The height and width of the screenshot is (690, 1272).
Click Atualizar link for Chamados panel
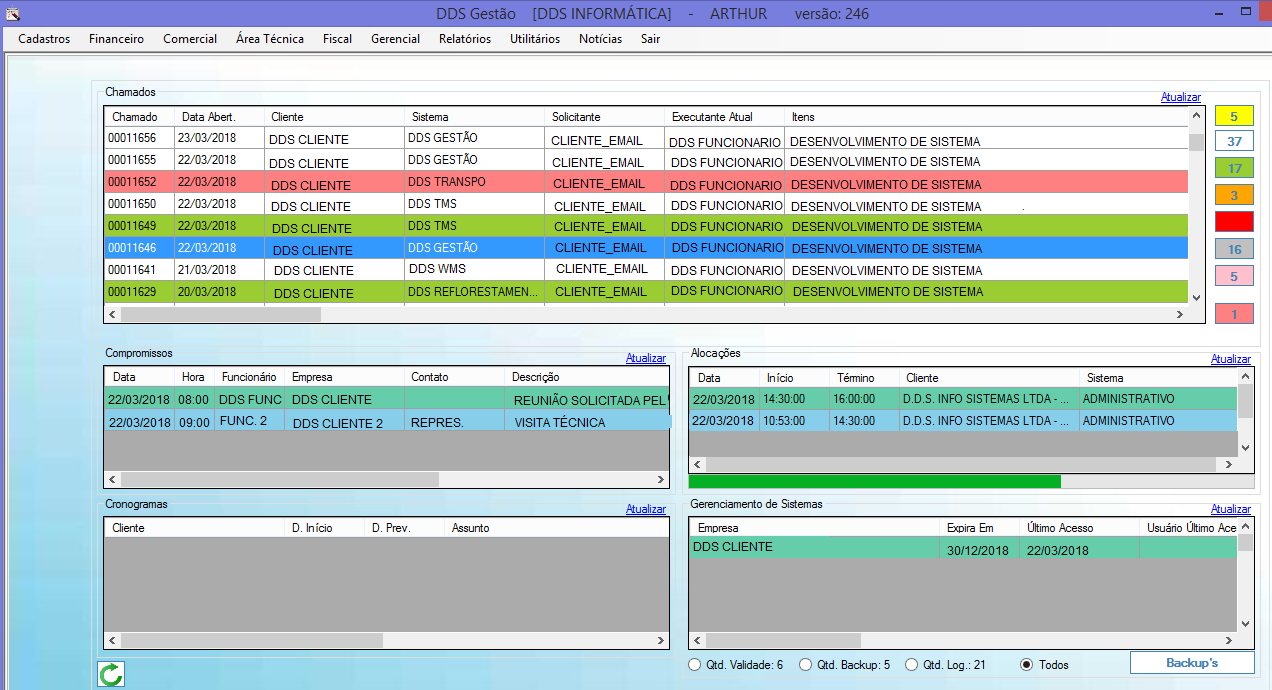[x=1180, y=97]
